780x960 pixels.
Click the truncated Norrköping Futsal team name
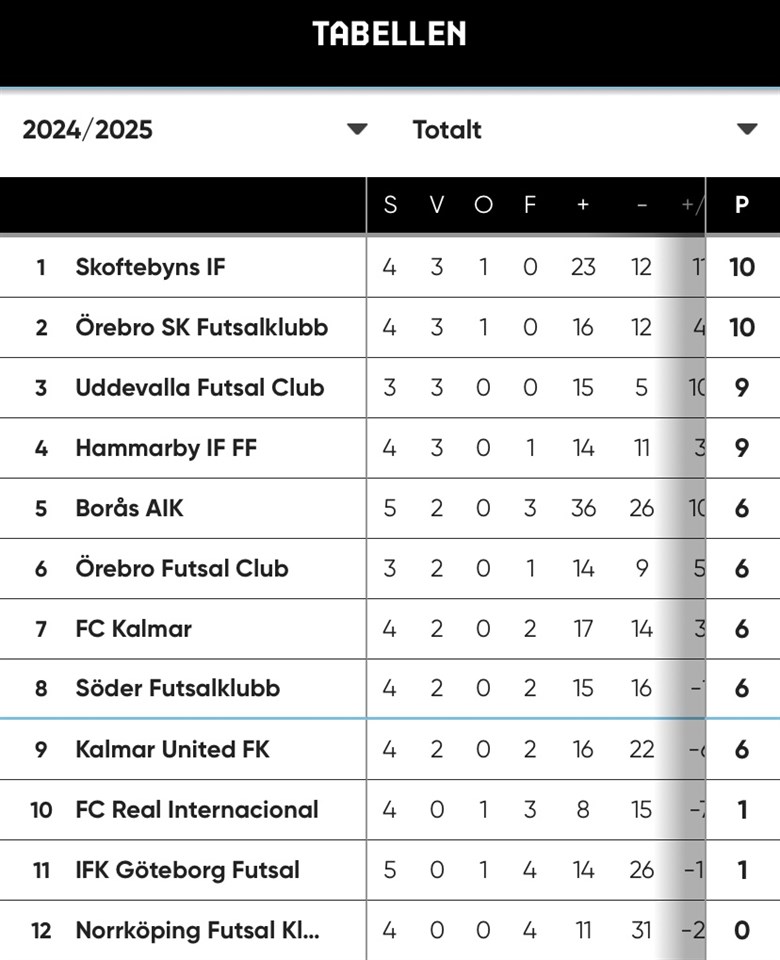coord(197,930)
